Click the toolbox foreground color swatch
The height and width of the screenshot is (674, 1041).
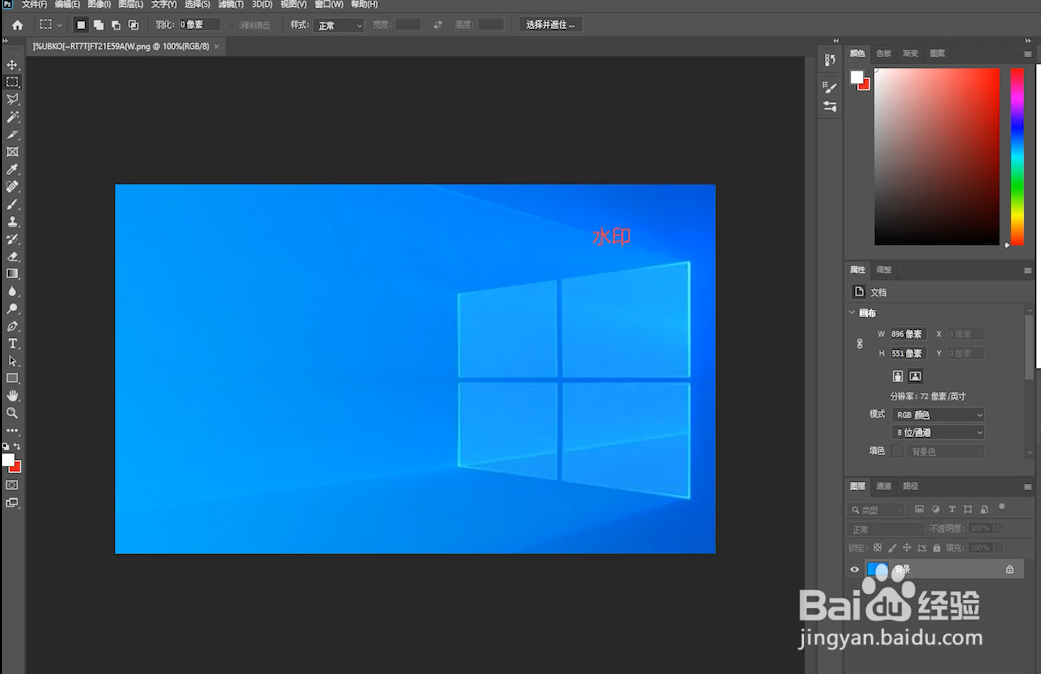(x=8, y=460)
